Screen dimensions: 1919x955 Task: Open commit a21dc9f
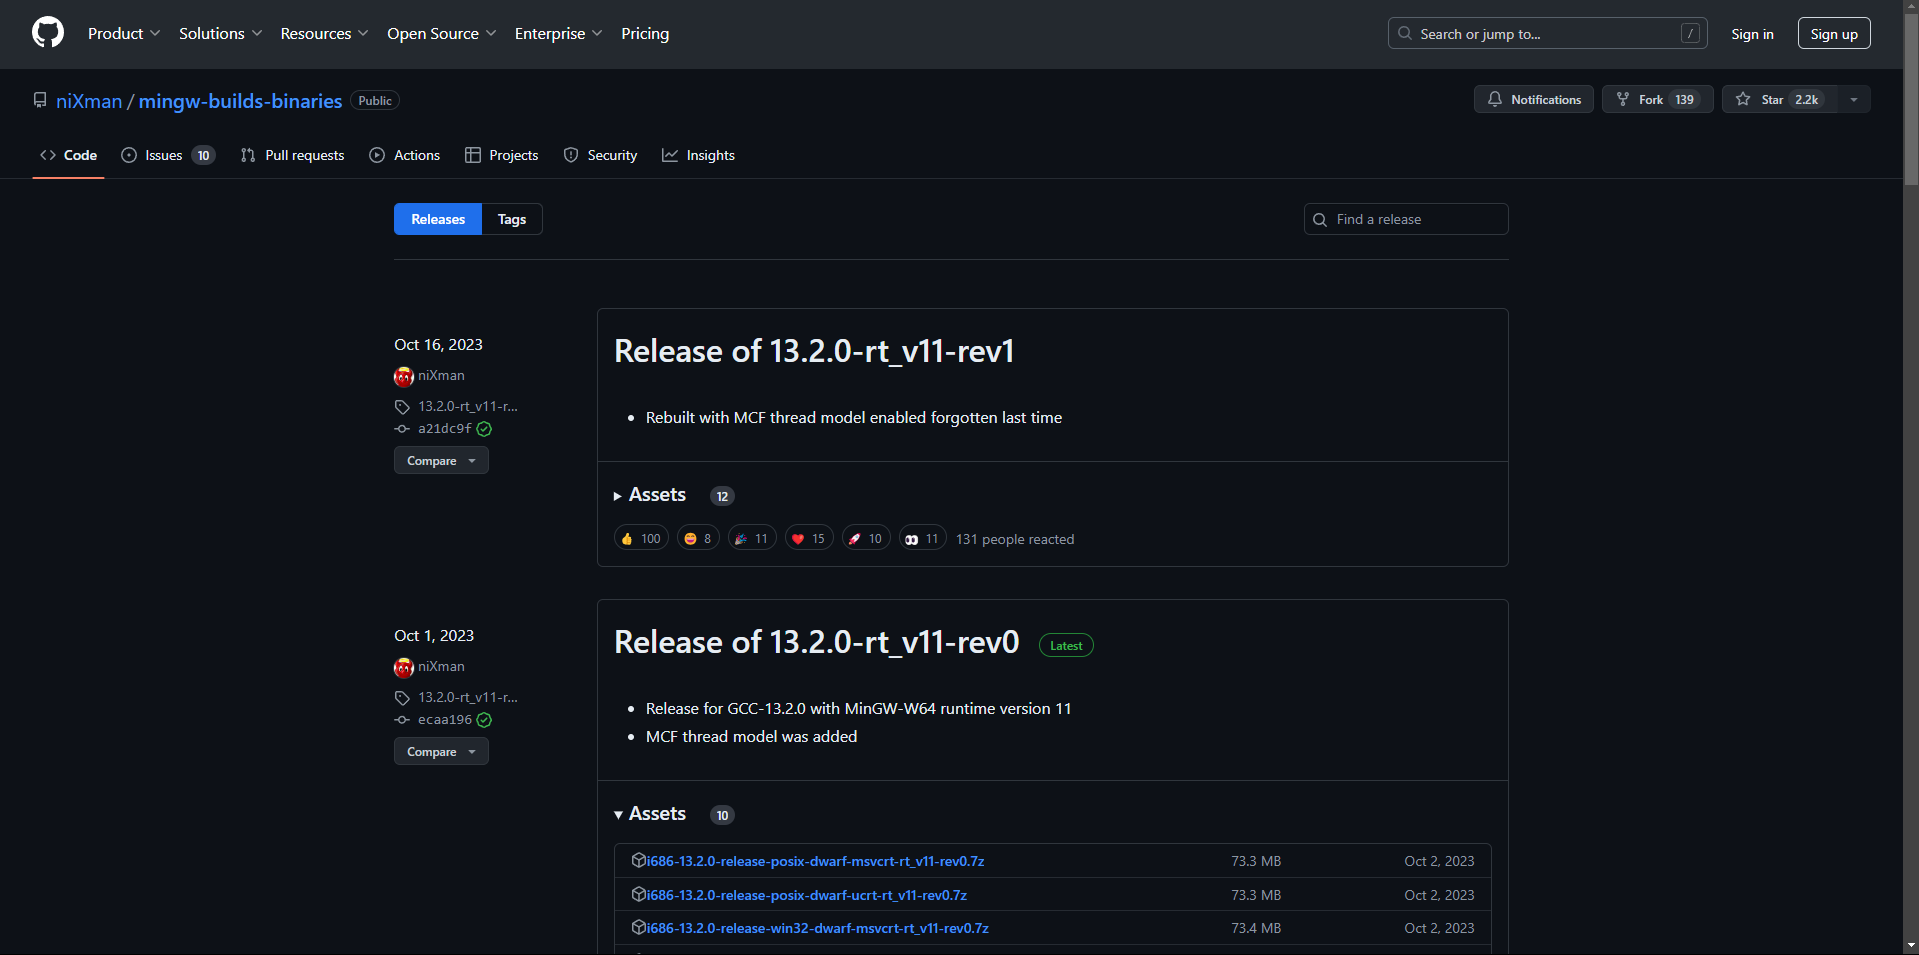point(444,428)
